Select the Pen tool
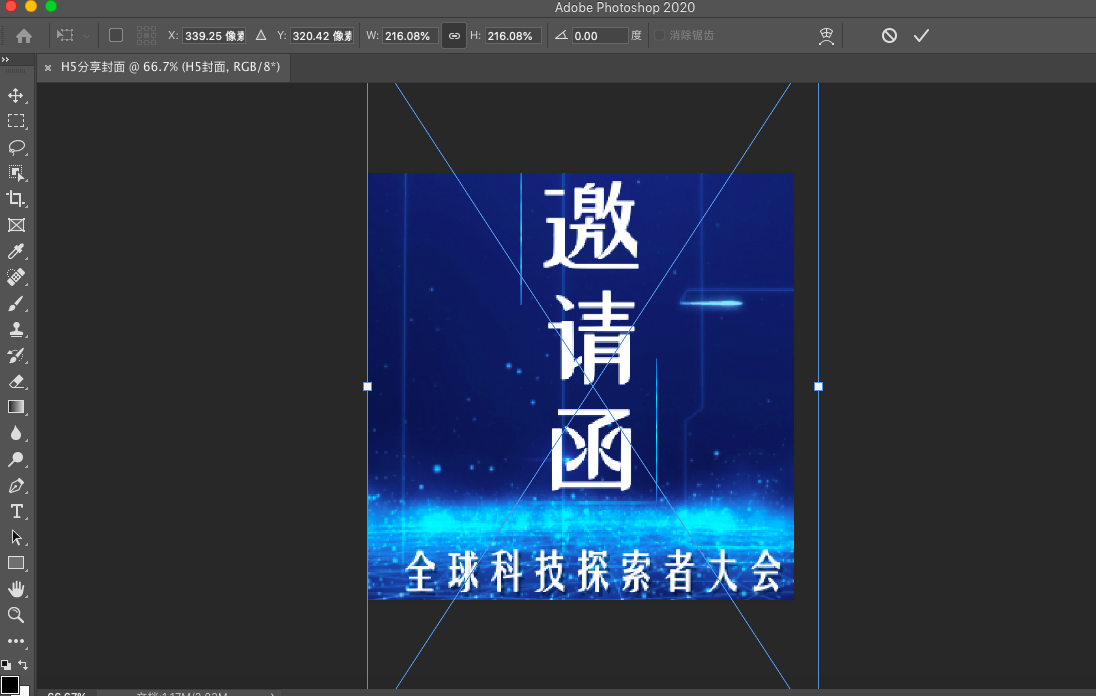This screenshot has height=696, width=1096. click(x=15, y=485)
